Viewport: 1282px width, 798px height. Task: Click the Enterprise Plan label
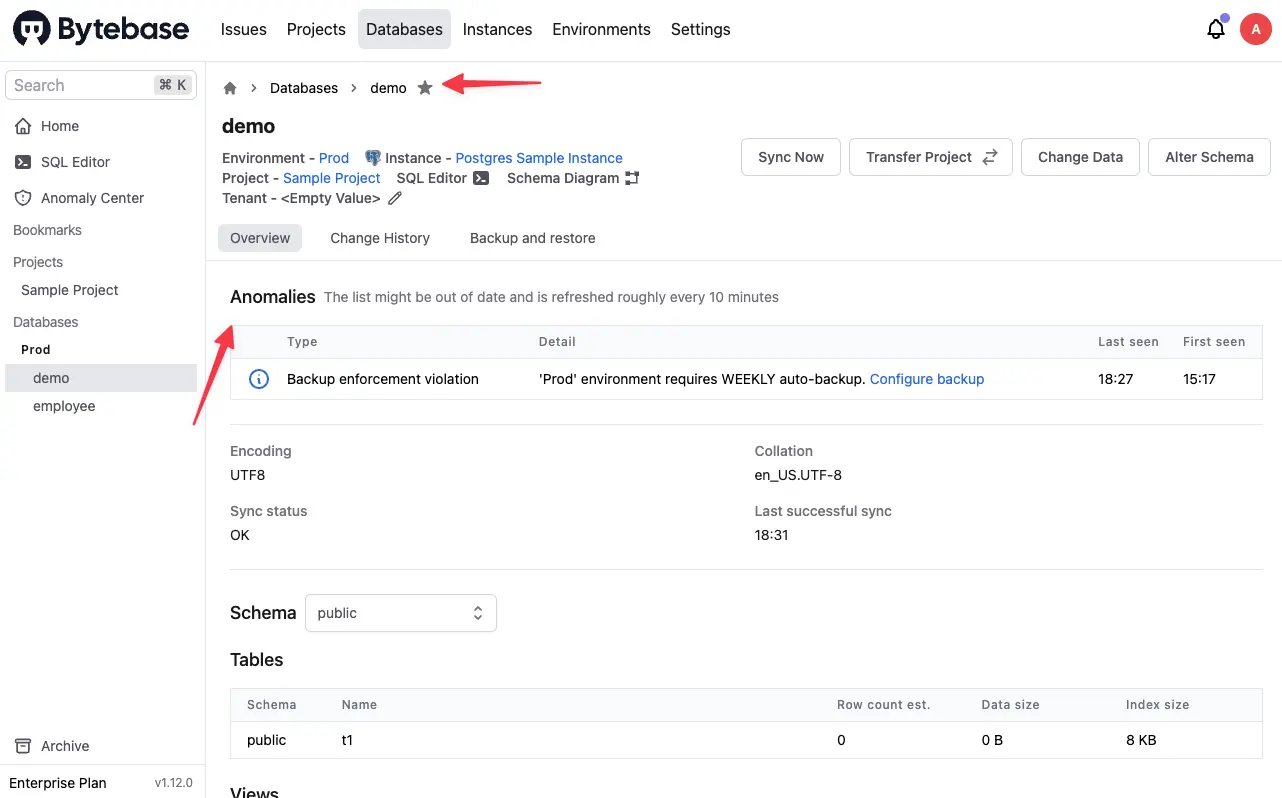(58, 783)
